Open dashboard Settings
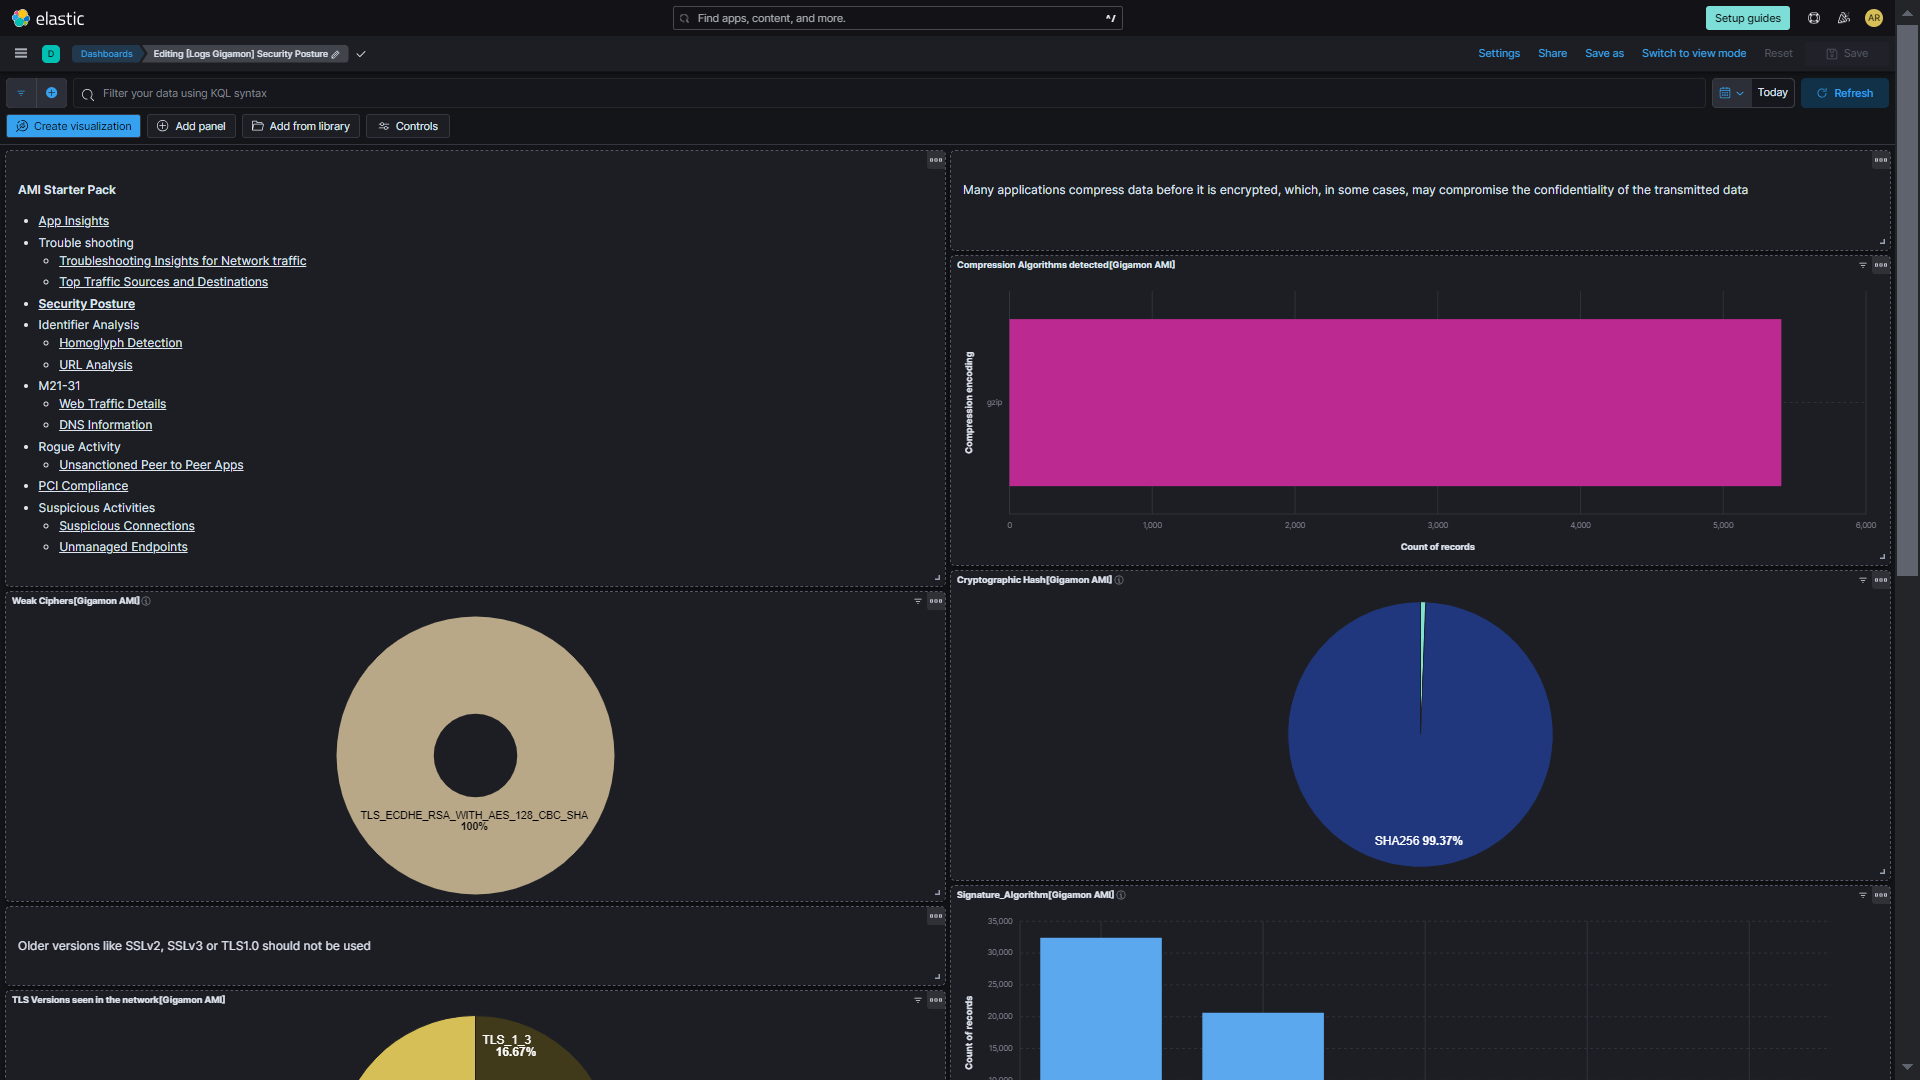Image resolution: width=1920 pixels, height=1080 pixels. tap(1498, 54)
